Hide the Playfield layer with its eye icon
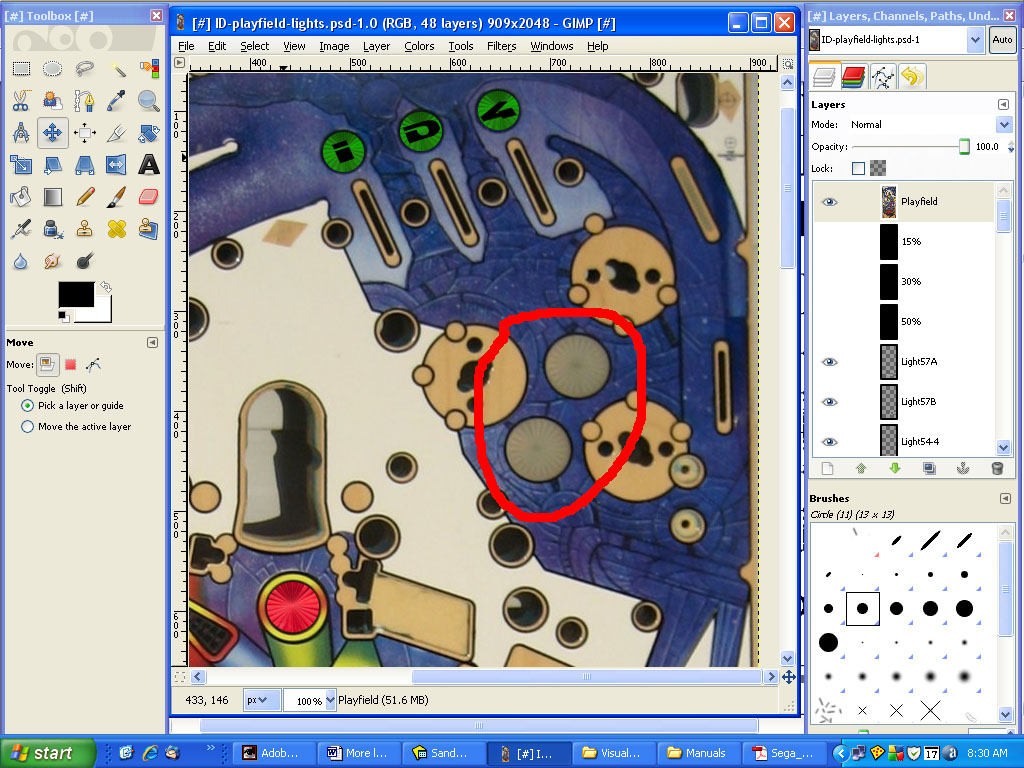The image size is (1024, 768). 829,202
